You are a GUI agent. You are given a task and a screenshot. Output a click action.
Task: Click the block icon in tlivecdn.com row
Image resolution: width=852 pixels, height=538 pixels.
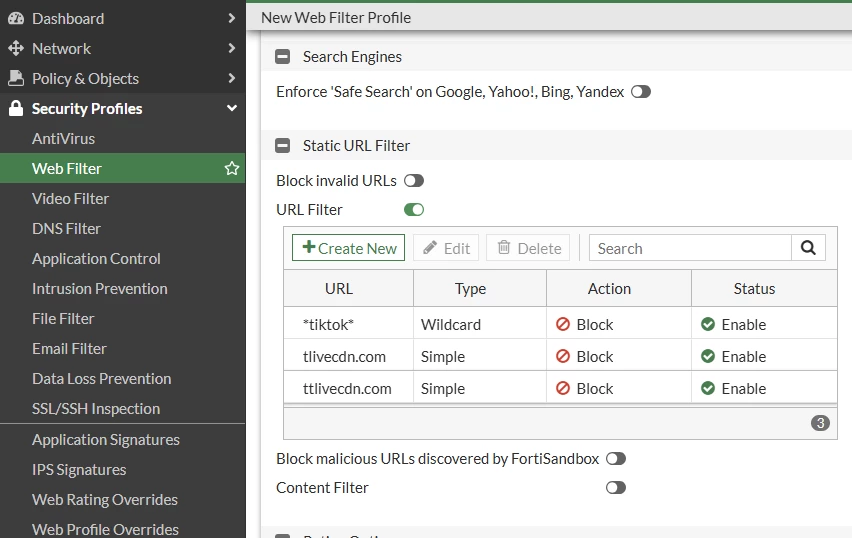(563, 356)
